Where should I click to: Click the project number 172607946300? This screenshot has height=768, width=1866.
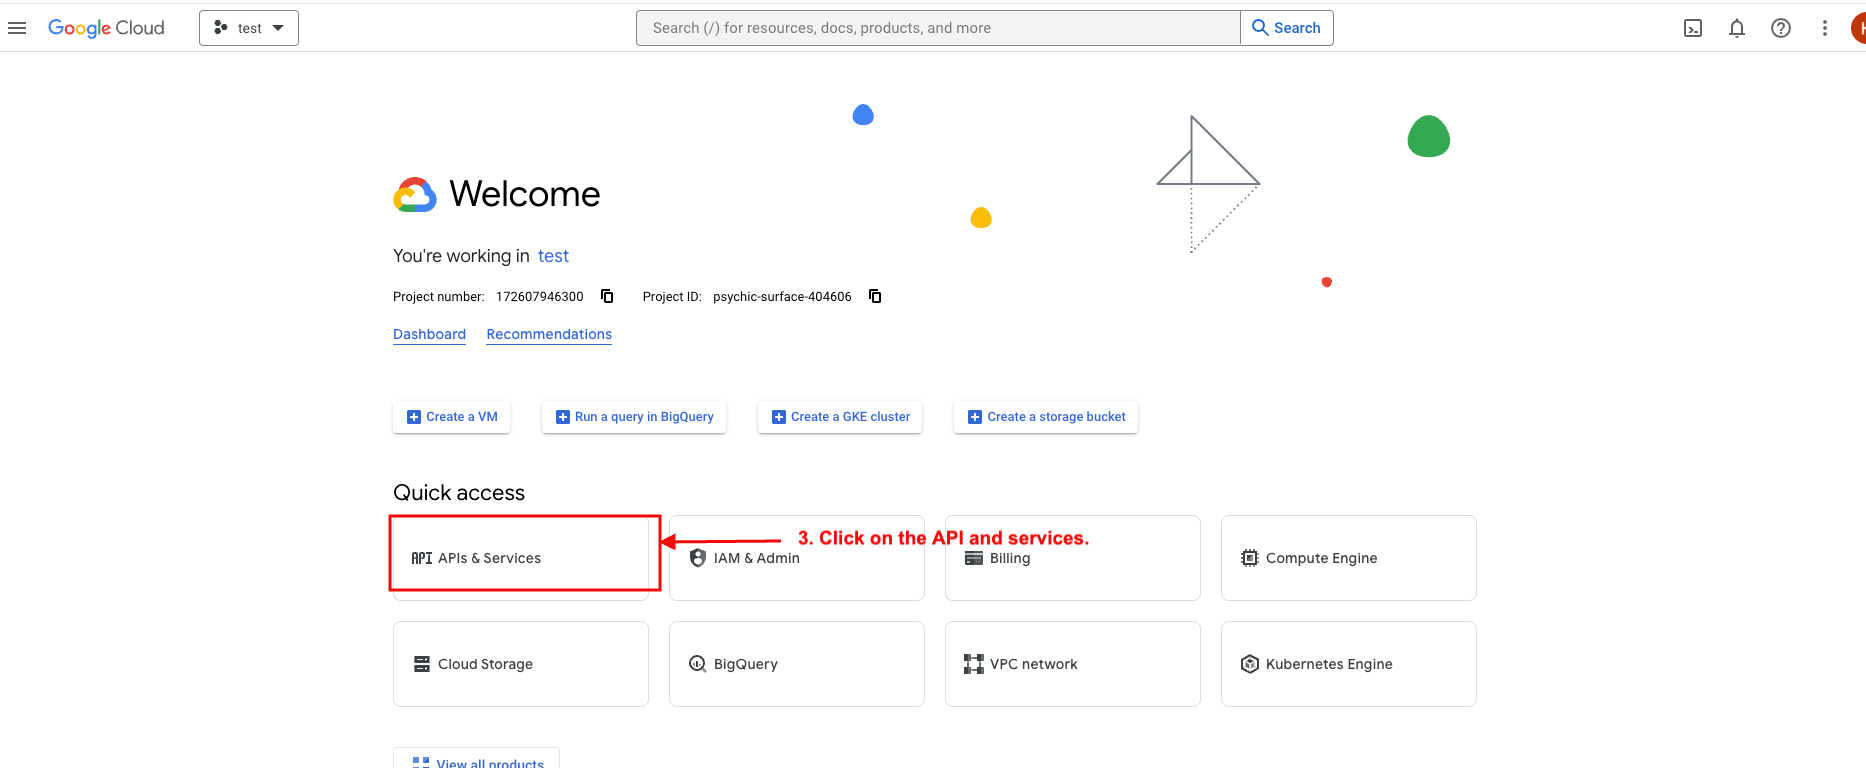click(540, 297)
